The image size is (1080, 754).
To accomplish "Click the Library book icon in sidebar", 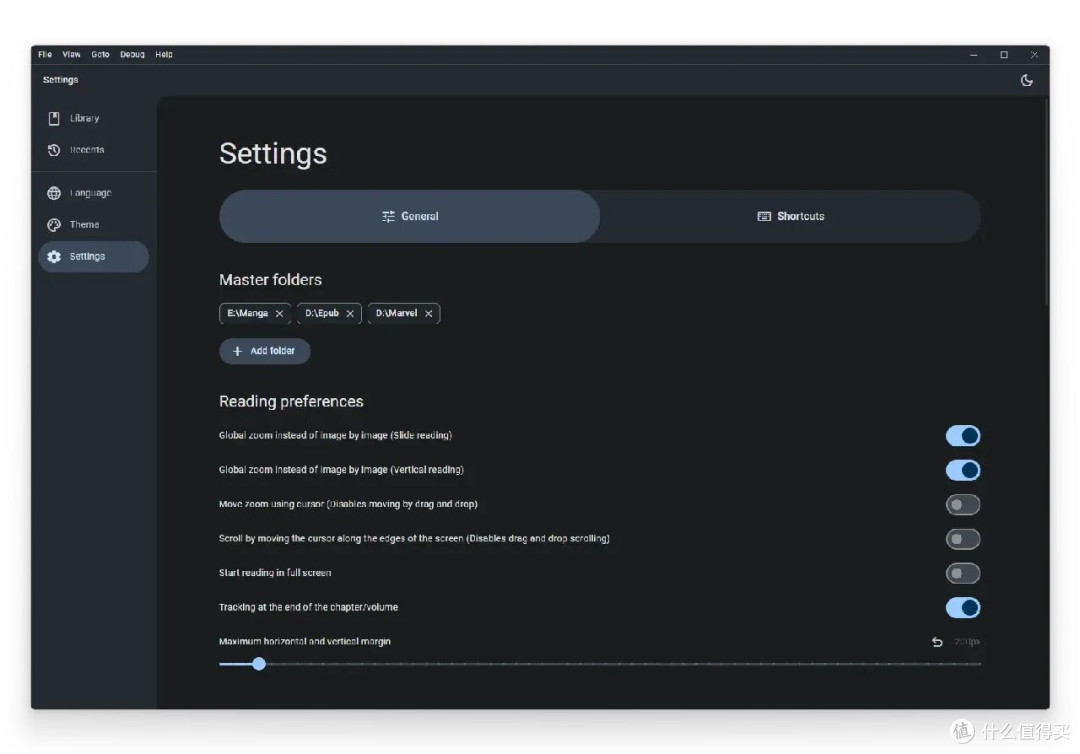I will [x=54, y=119].
